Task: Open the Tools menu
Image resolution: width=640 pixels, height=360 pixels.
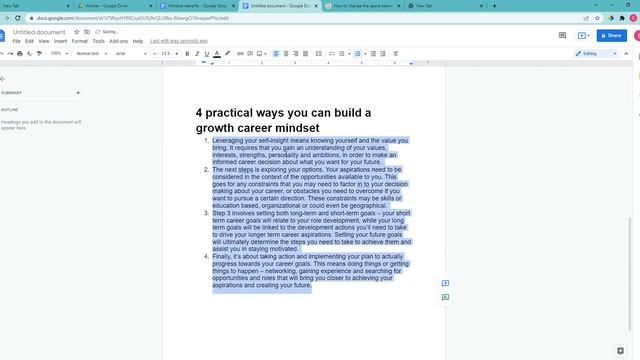Action: 98,41
